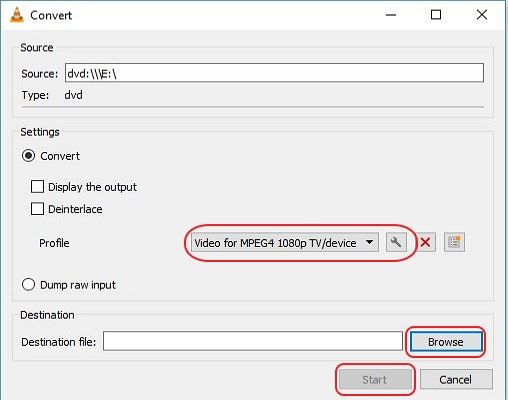
Task: Click the greyed-out Start button
Action: pyautogui.click(x=375, y=380)
